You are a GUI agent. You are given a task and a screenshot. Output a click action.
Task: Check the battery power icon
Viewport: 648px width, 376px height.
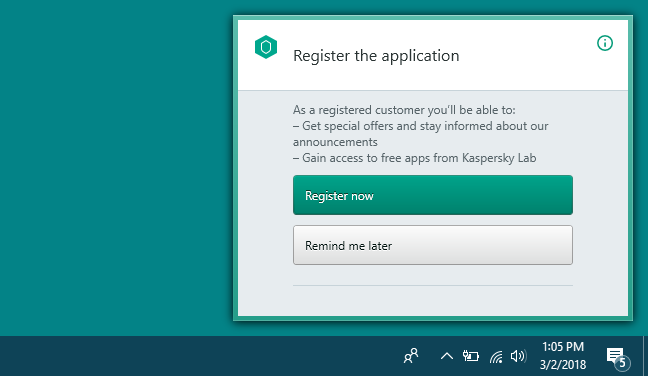click(x=470, y=356)
